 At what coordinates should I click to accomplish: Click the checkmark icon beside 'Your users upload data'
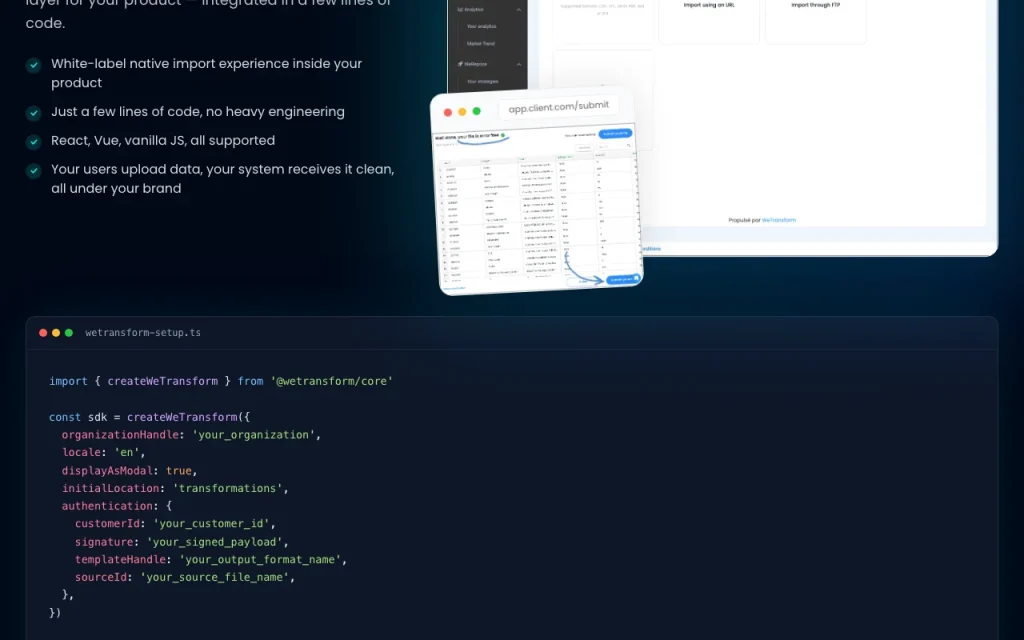click(33, 170)
